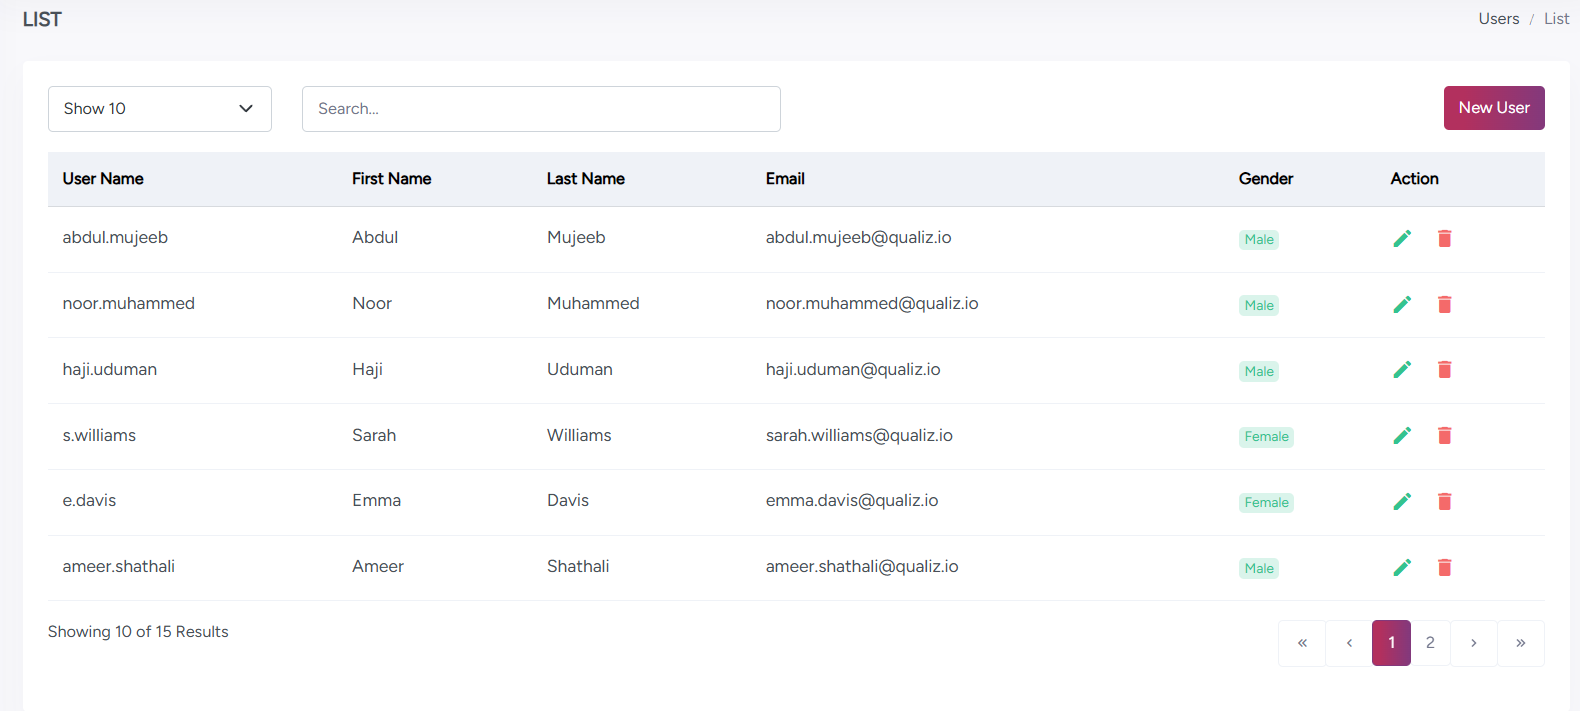
Task: Edit the abdul.mujeeb user with pencil icon
Action: pos(1402,238)
